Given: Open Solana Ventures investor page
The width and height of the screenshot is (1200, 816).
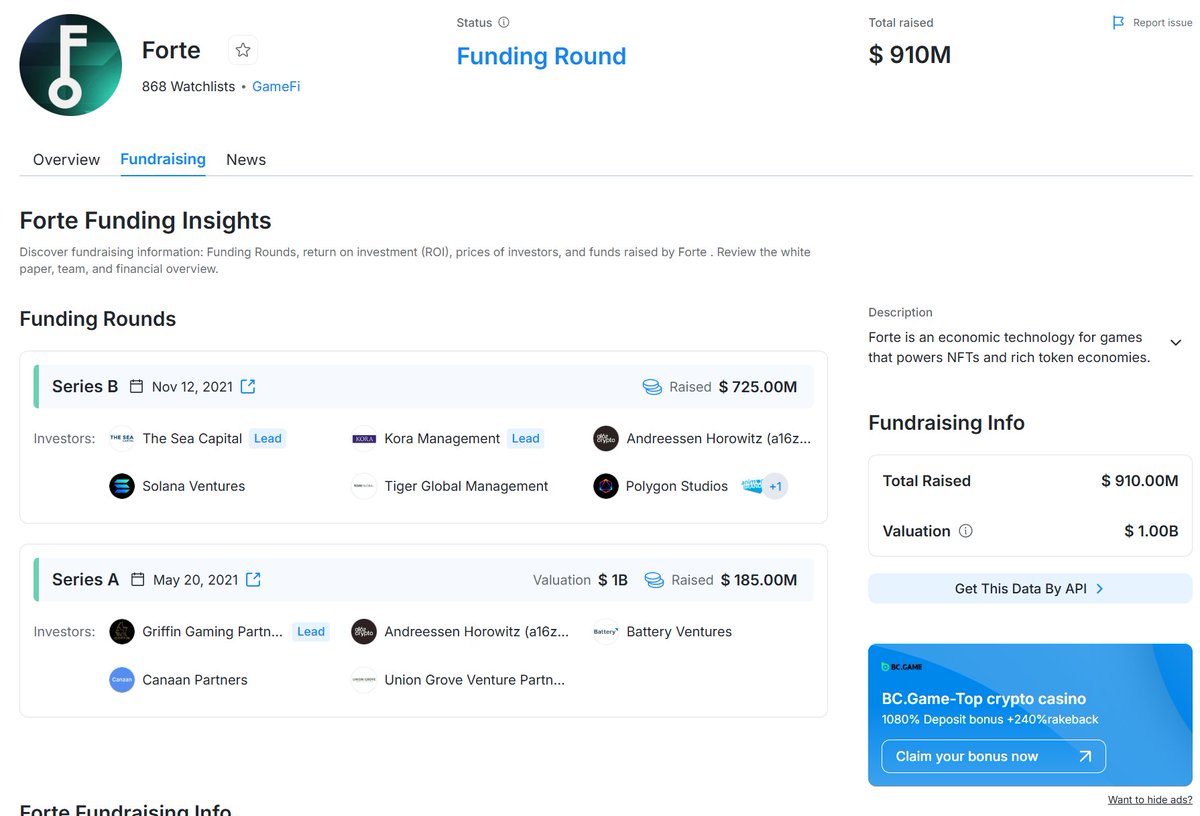Looking at the screenshot, I should 194,487.
